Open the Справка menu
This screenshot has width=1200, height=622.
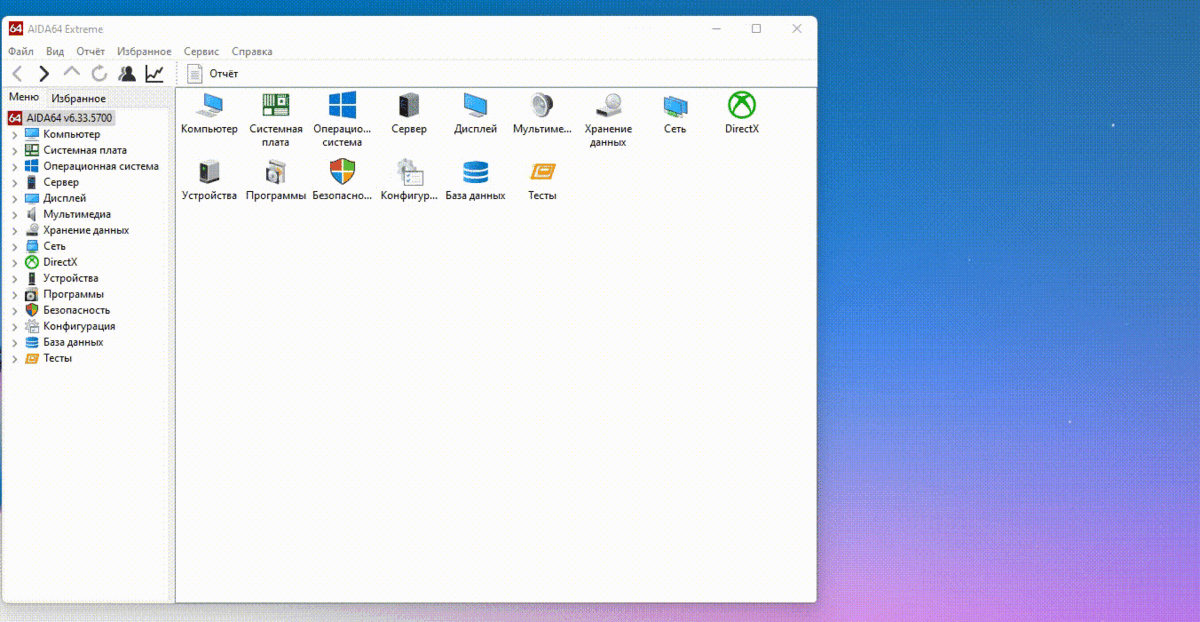(252, 51)
